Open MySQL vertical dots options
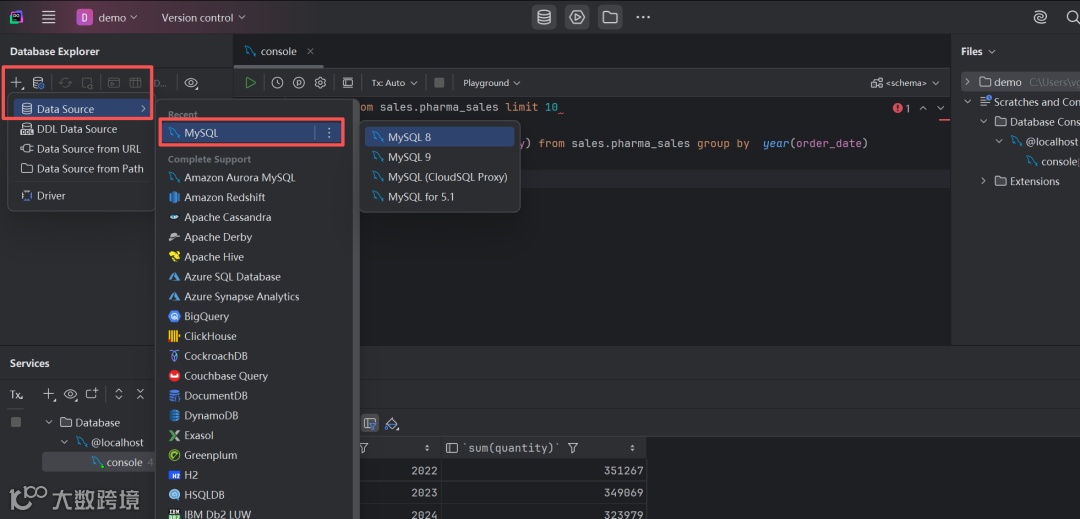 (x=329, y=133)
